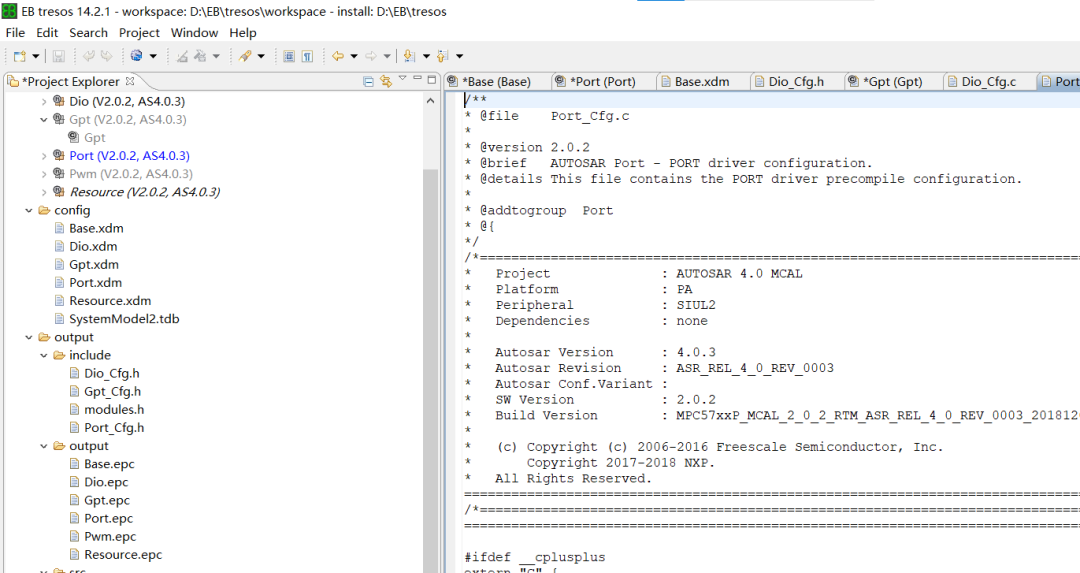Viewport: 1080px width, 573px height.
Task: Expand the Port (V2.0.2, AS4.0.3) module node
Action: [x=43, y=156]
